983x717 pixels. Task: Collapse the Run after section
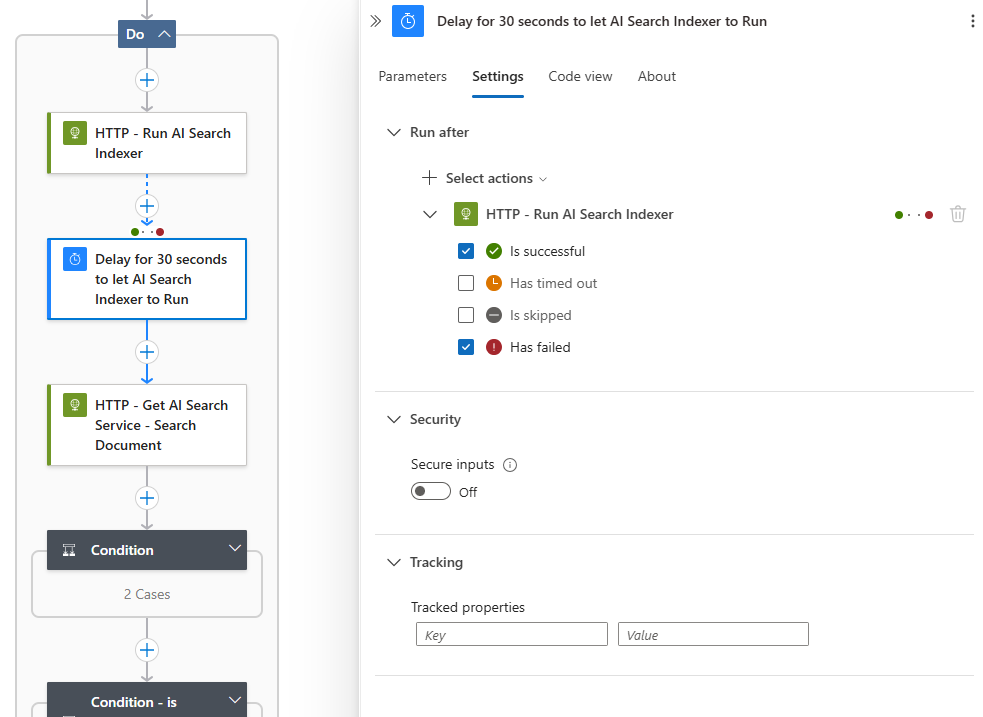(393, 132)
